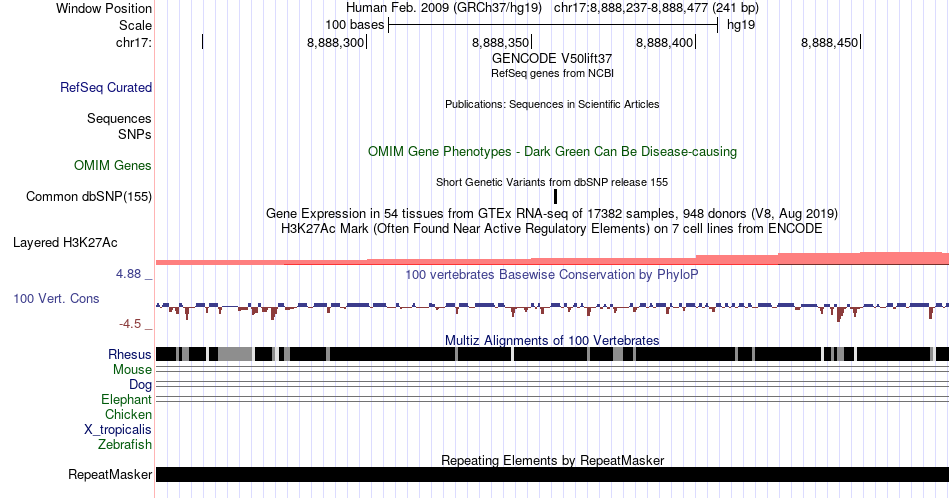Click the chr17: ruler label
The width and height of the screenshot is (950, 498).
[x=134, y=42]
